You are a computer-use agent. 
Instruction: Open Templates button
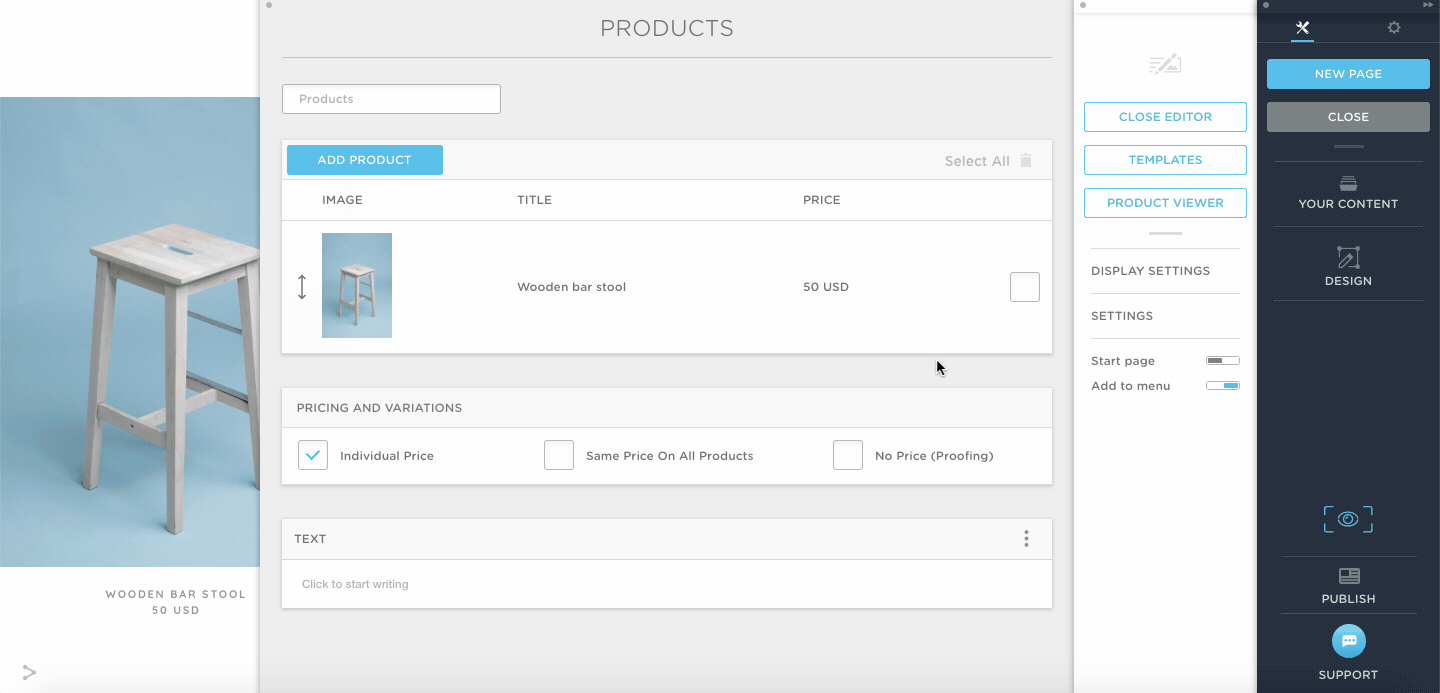coord(1165,160)
